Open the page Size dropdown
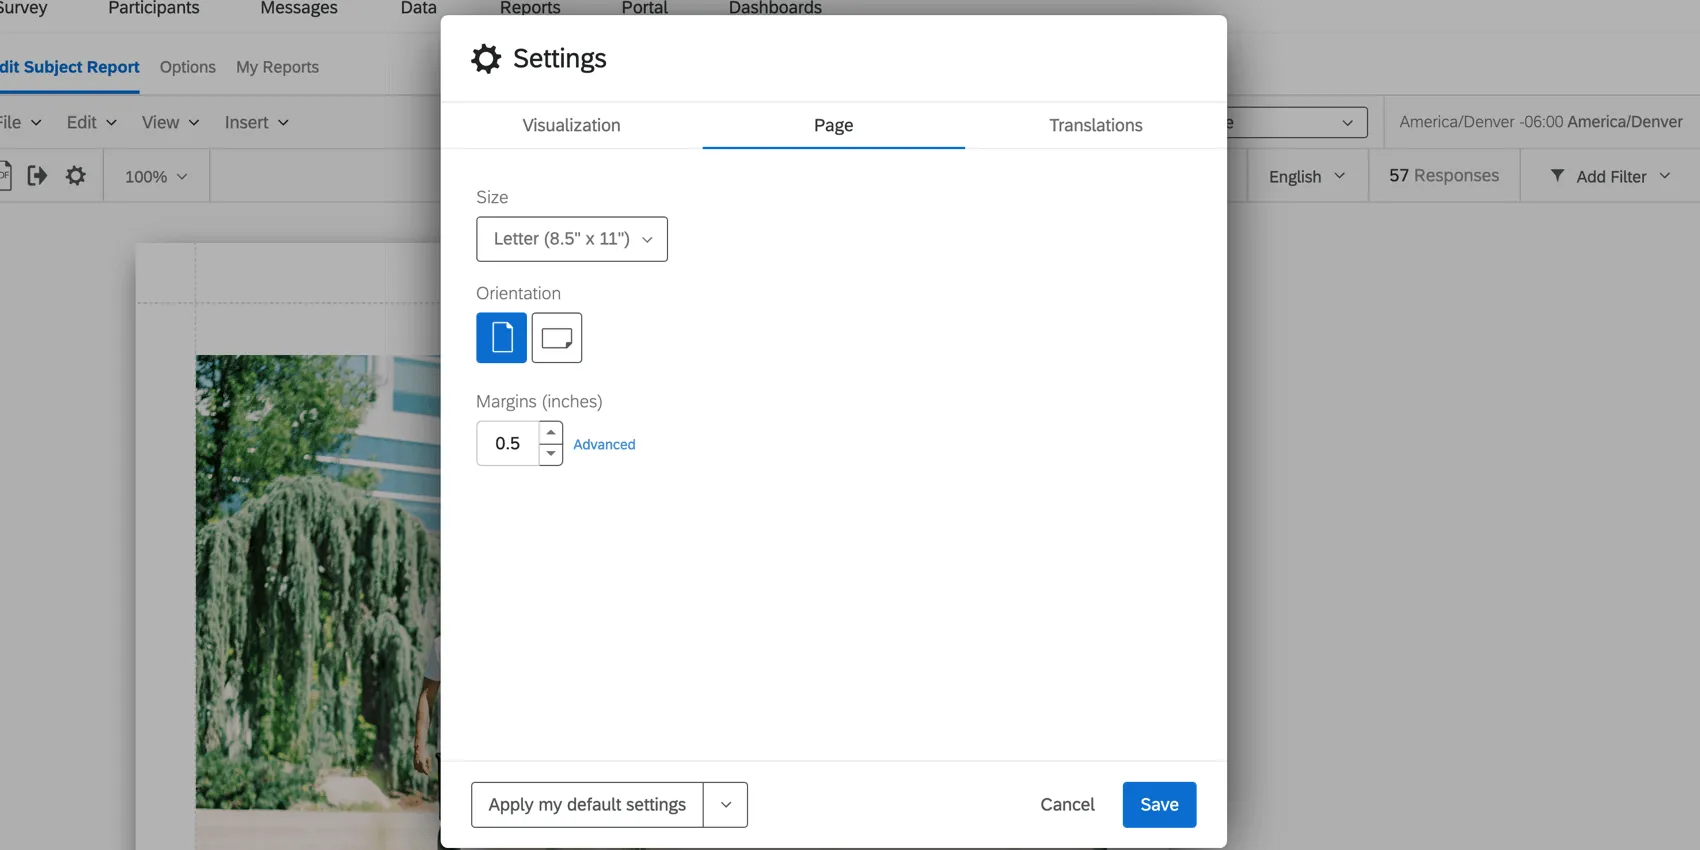1700x850 pixels. point(572,239)
